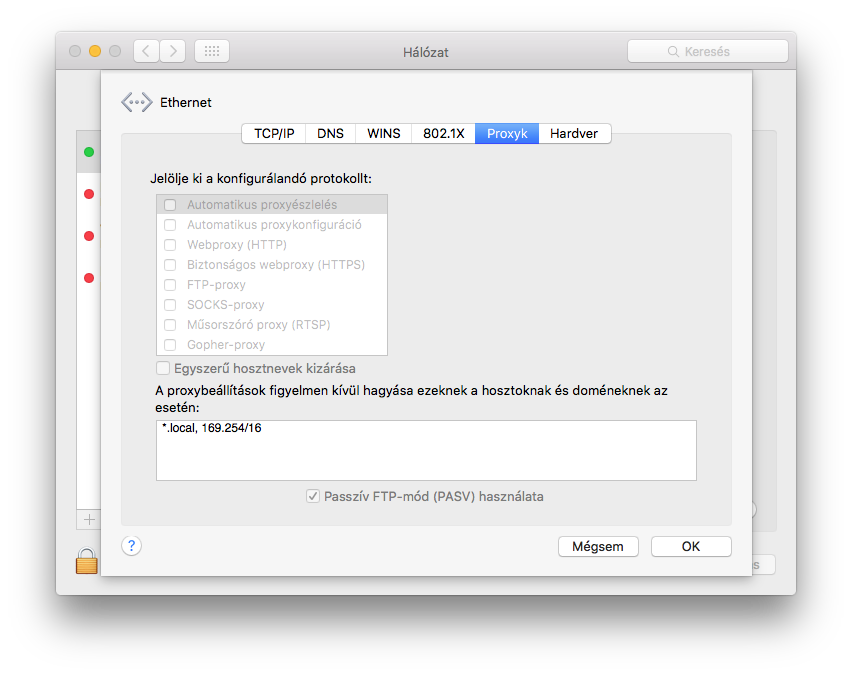The image size is (852, 675).
Task: Click the padlock icon to unlock settings
Action: (x=87, y=561)
